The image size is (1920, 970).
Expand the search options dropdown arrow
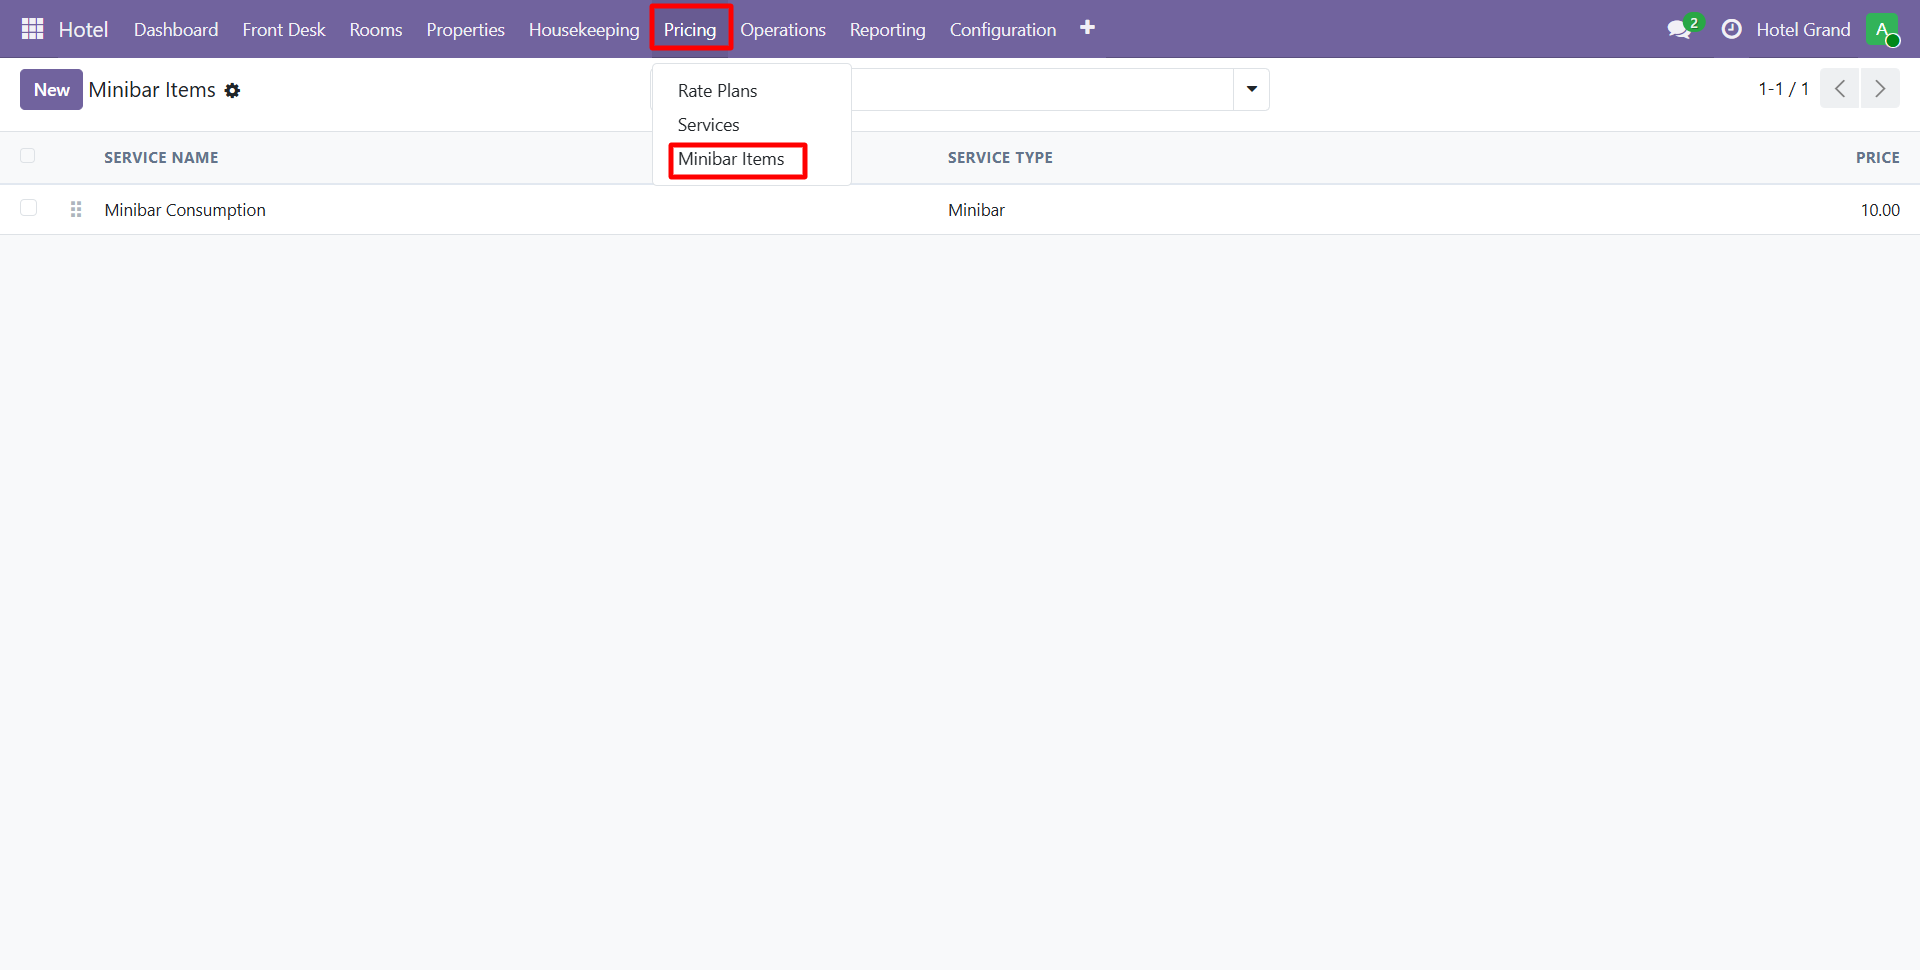(1251, 90)
